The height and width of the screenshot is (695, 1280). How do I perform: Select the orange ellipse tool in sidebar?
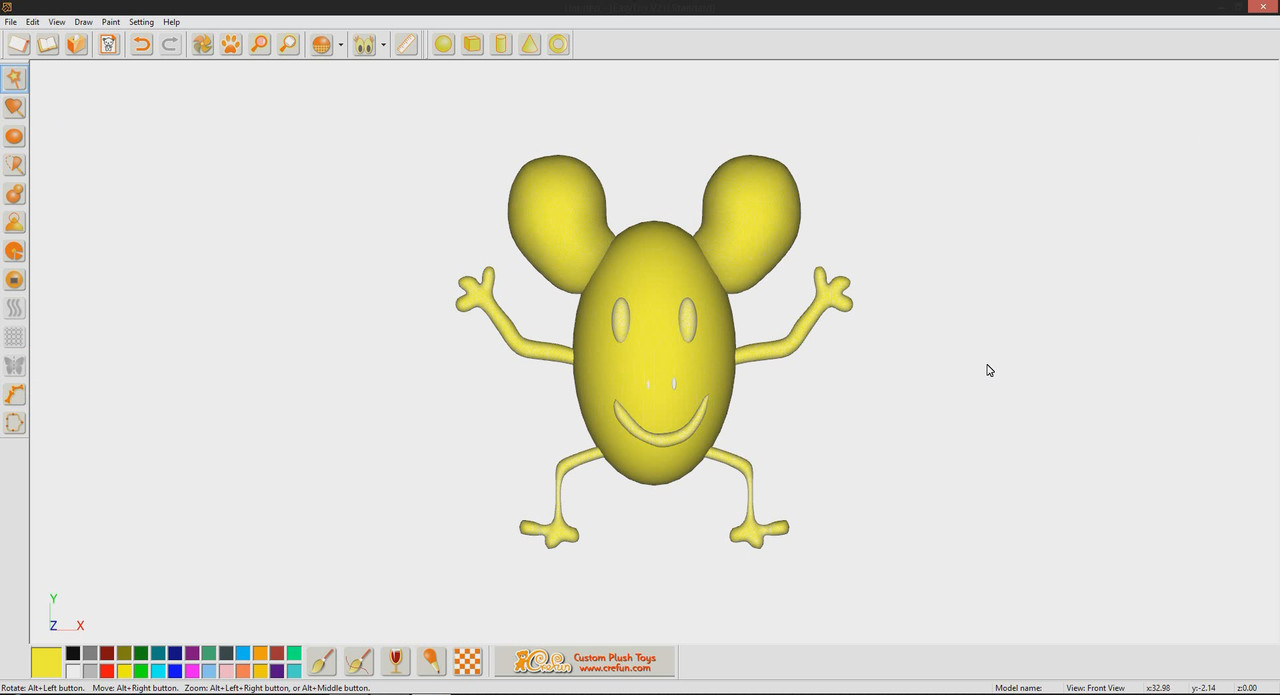coord(15,136)
